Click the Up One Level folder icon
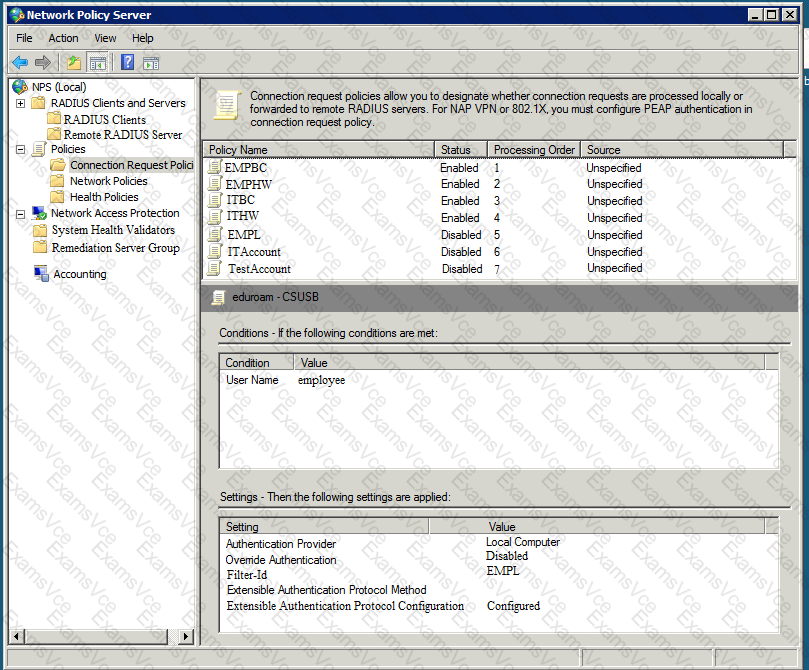809x670 pixels. click(x=74, y=62)
